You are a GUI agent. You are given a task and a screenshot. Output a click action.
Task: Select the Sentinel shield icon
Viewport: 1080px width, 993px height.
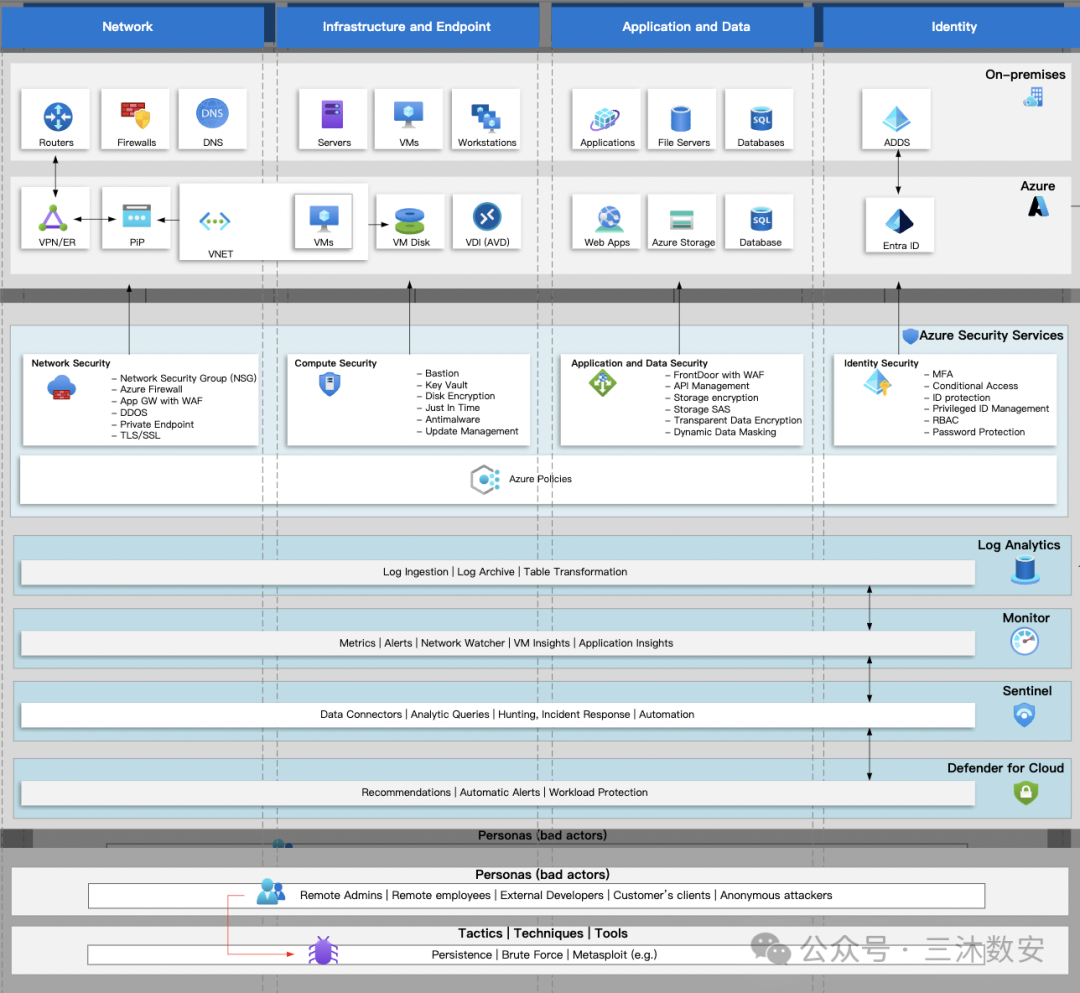coord(1024,715)
